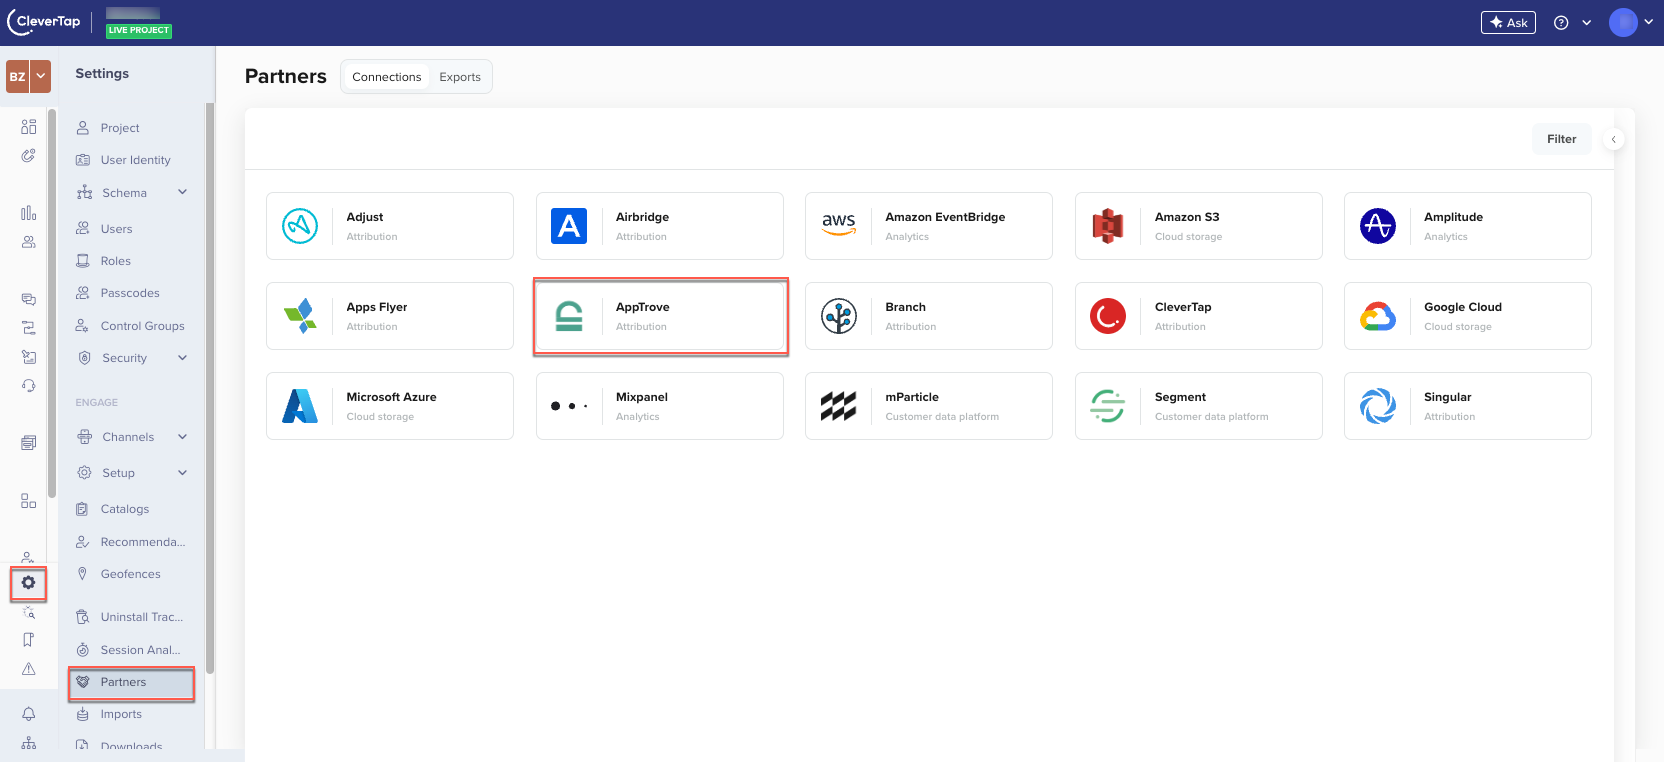Switch to the Exports tab

click(460, 77)
